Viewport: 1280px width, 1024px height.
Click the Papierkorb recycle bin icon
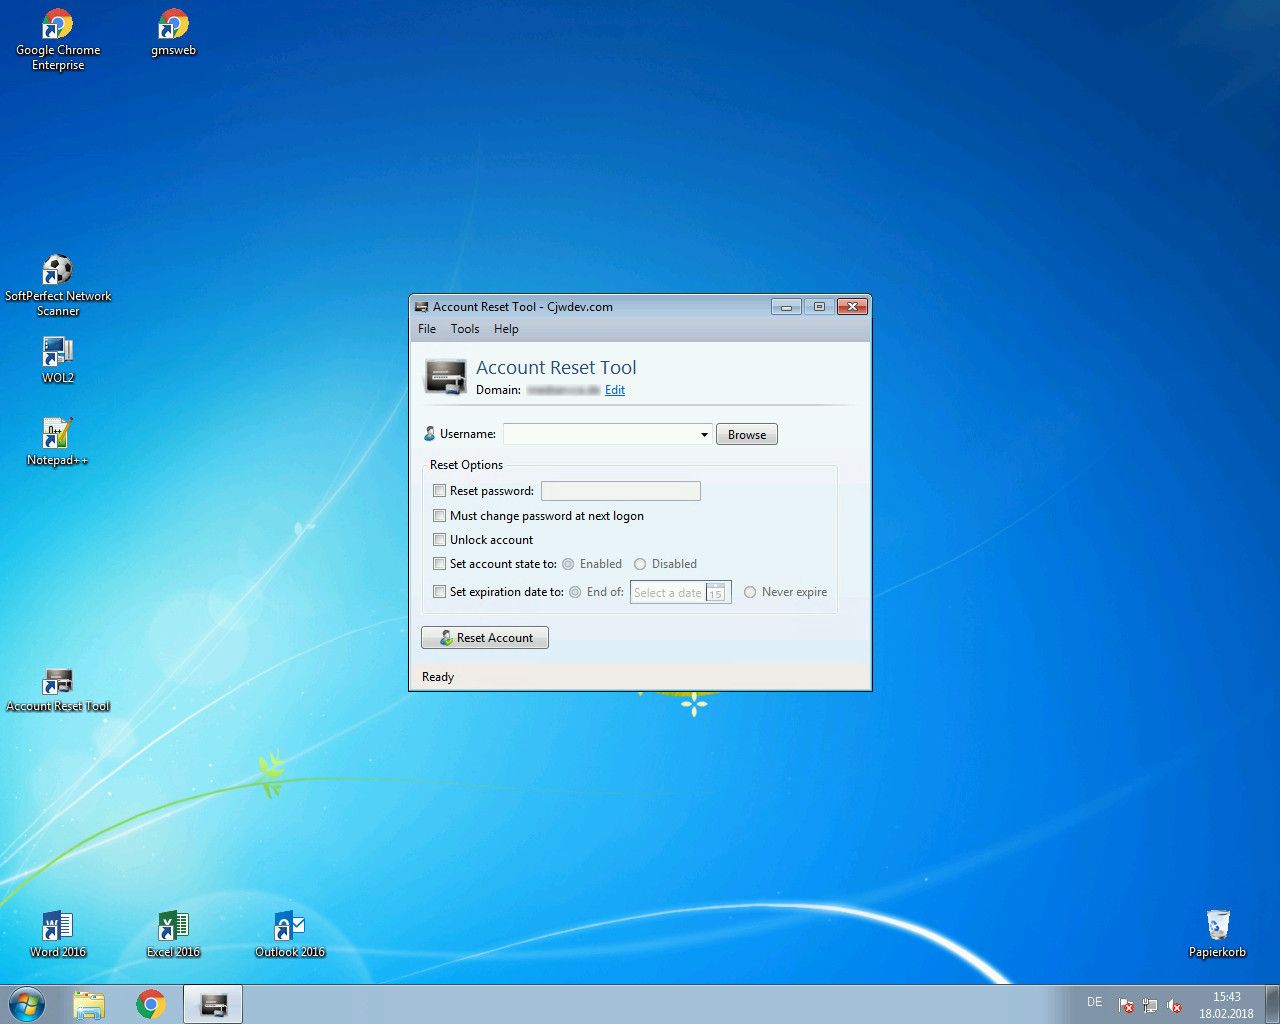pyautogui.click(x=1217, y=925)
